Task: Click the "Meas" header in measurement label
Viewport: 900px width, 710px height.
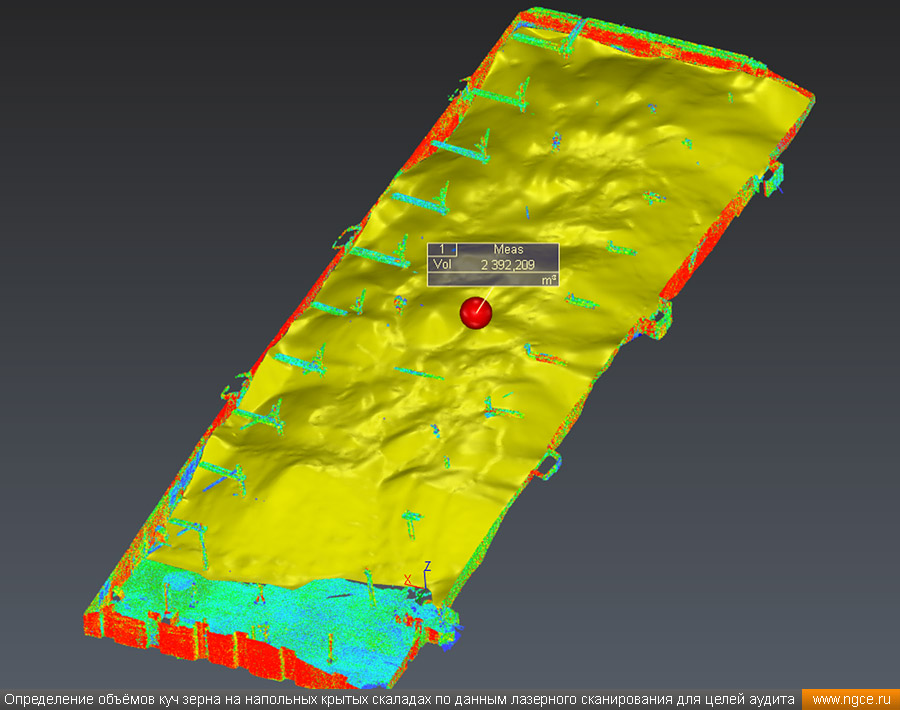Action: point(507,249)
